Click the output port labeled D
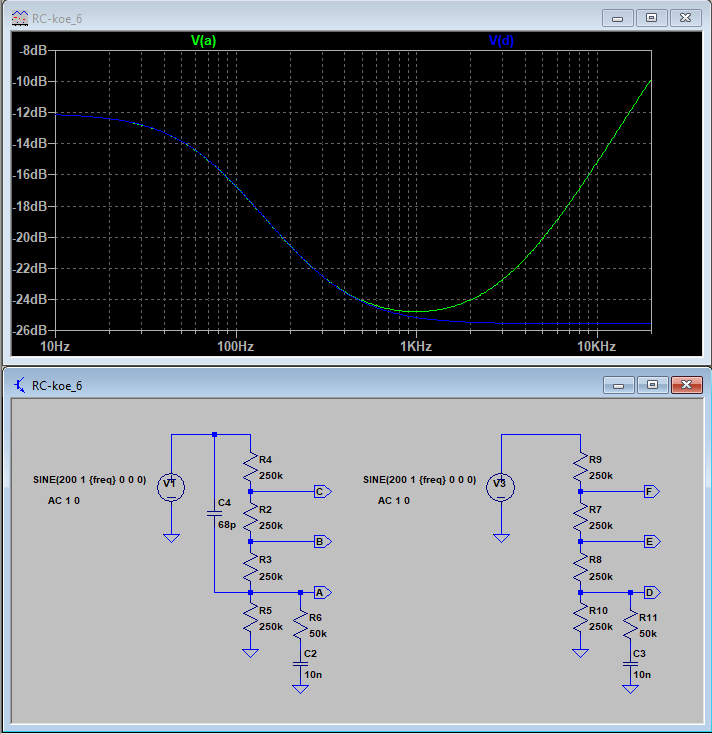The image size is (712, 734). (x=651, y=592)
